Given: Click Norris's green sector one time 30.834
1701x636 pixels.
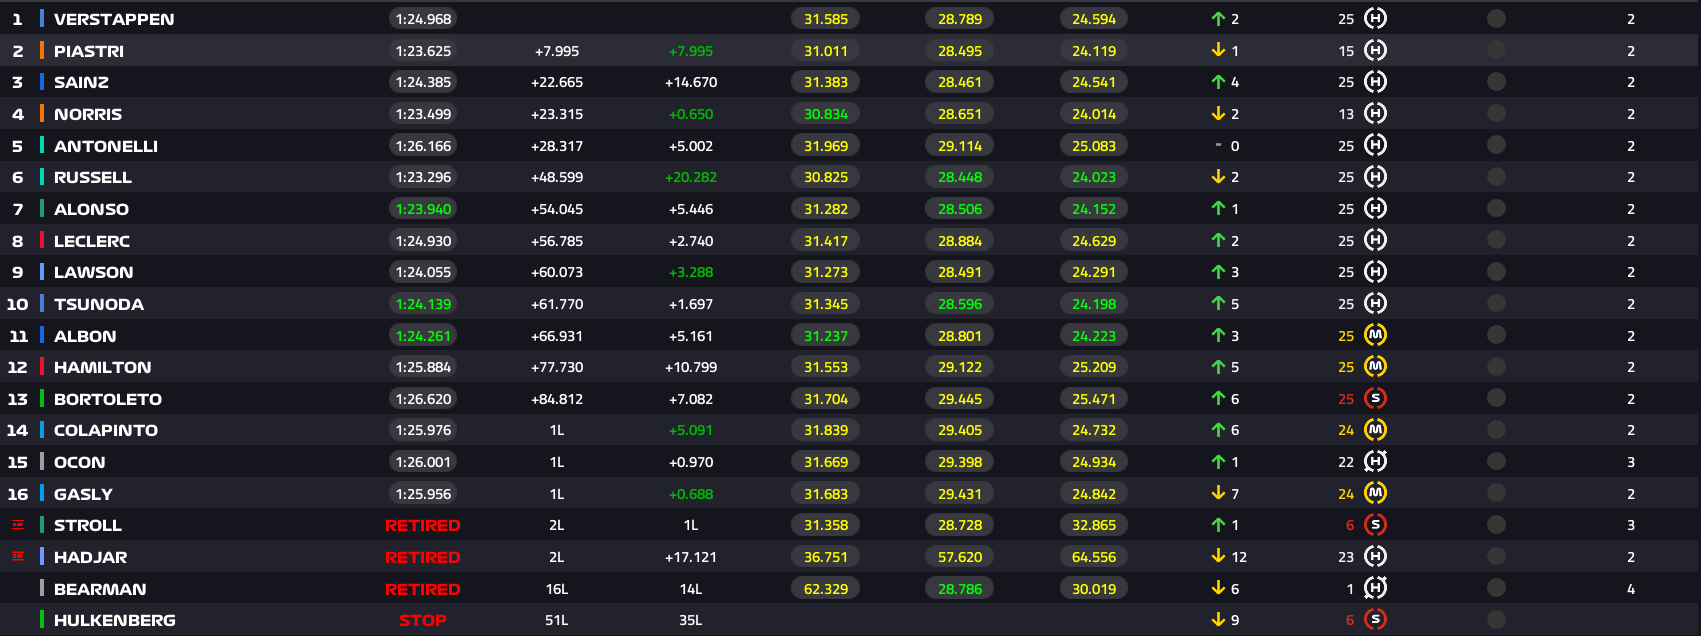Looking at the screenshot, I should click(826, 114).
